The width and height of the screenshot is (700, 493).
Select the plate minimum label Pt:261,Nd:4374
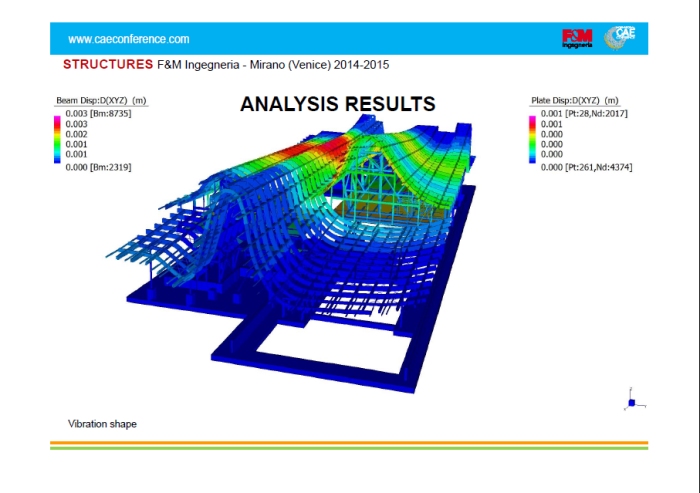600,167
